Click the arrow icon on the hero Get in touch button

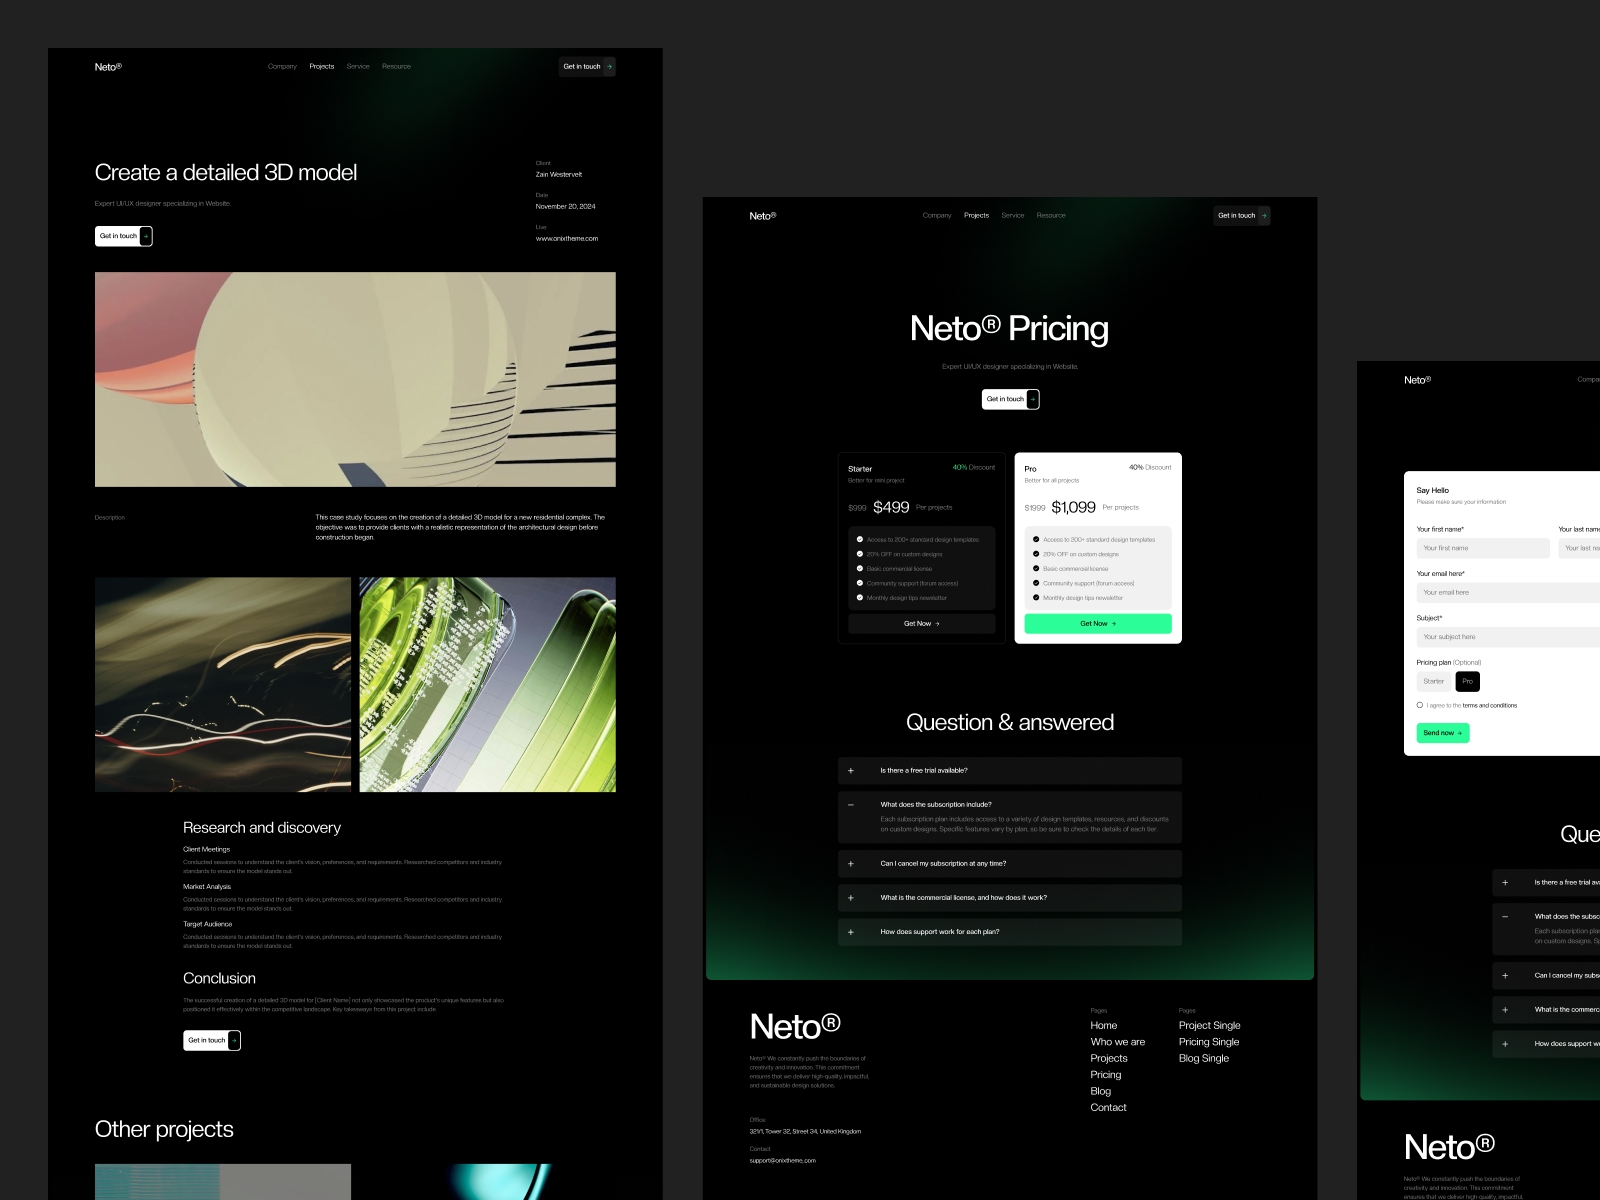click(1033, 399)
